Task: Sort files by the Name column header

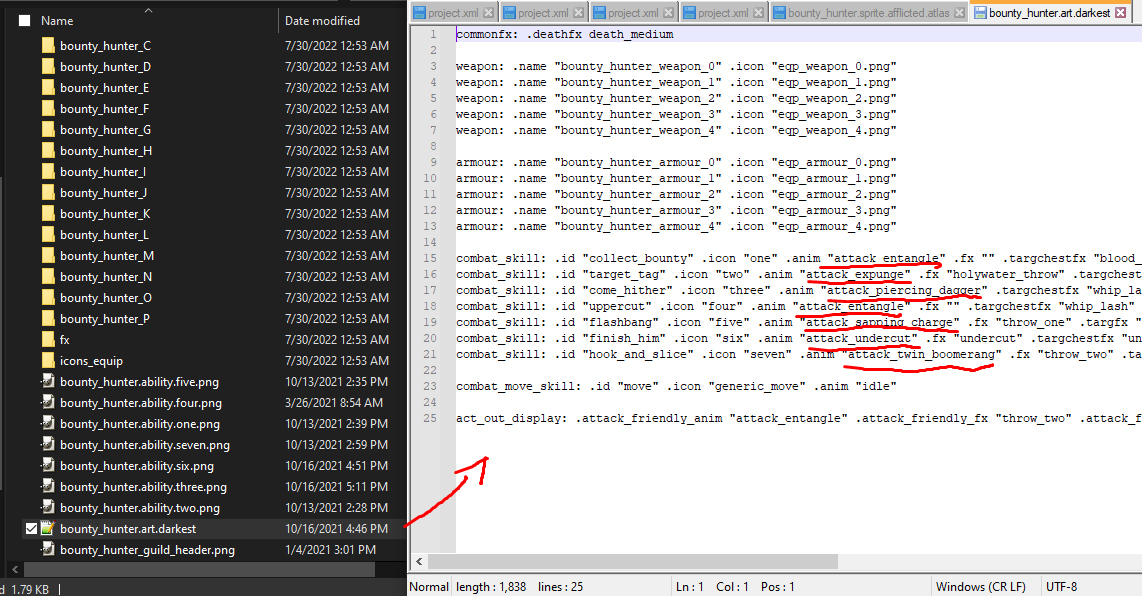Action: 57,21
